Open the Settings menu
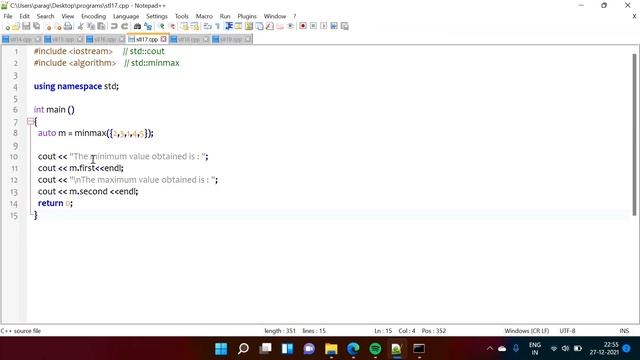Viewport: 640px width, 360px height. coord(157,16)
